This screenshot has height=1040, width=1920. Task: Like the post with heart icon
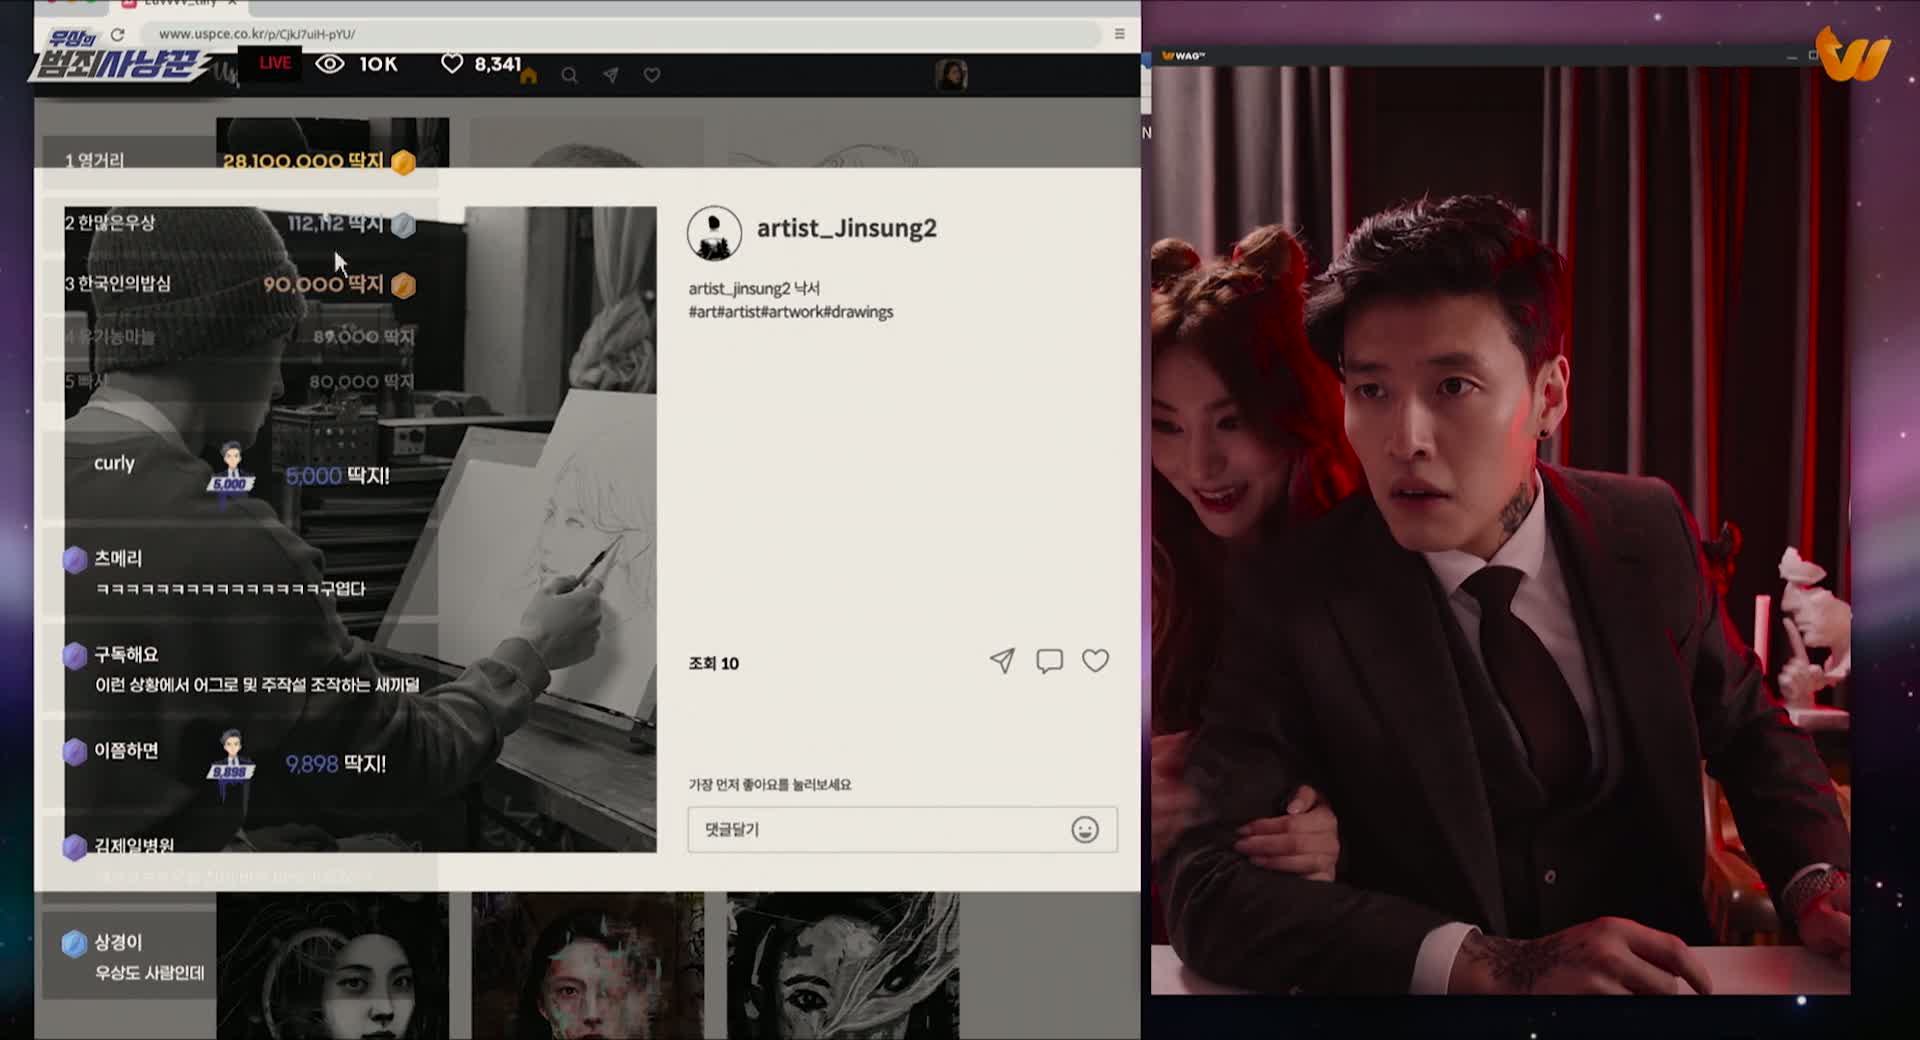[x=1096, y=661]
